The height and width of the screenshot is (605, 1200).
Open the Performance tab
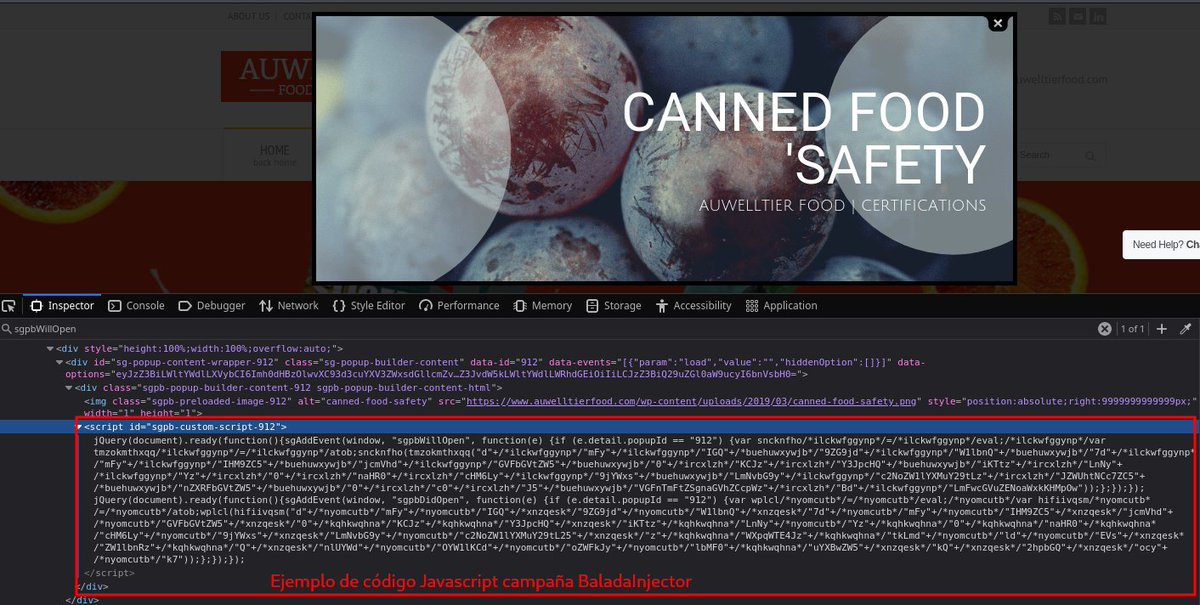pos(459,306)
